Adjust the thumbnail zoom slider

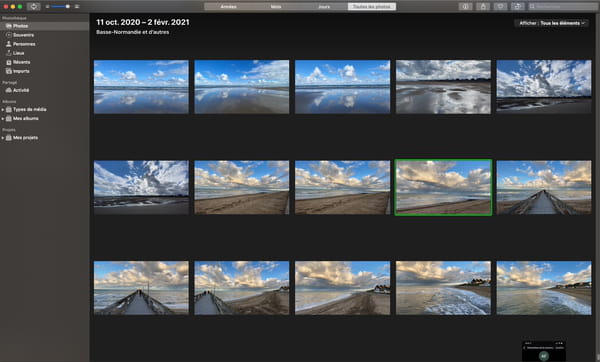coord(60,7)
